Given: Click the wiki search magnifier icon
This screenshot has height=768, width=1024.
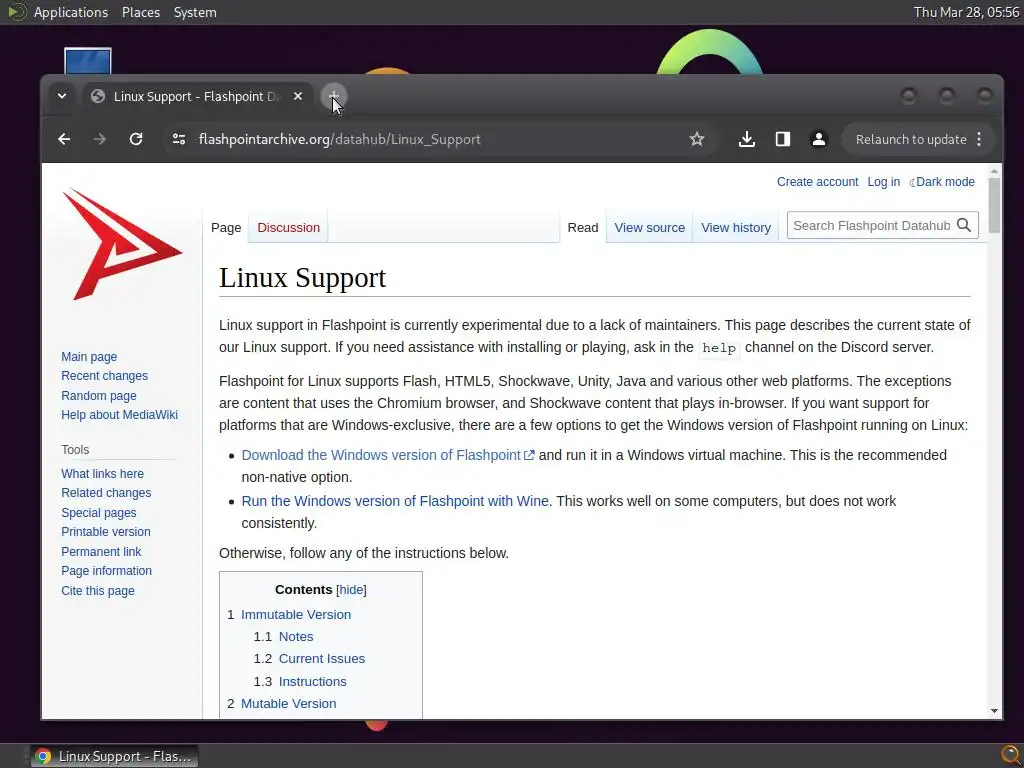Looking at the screenshot, I should point(964,225).
